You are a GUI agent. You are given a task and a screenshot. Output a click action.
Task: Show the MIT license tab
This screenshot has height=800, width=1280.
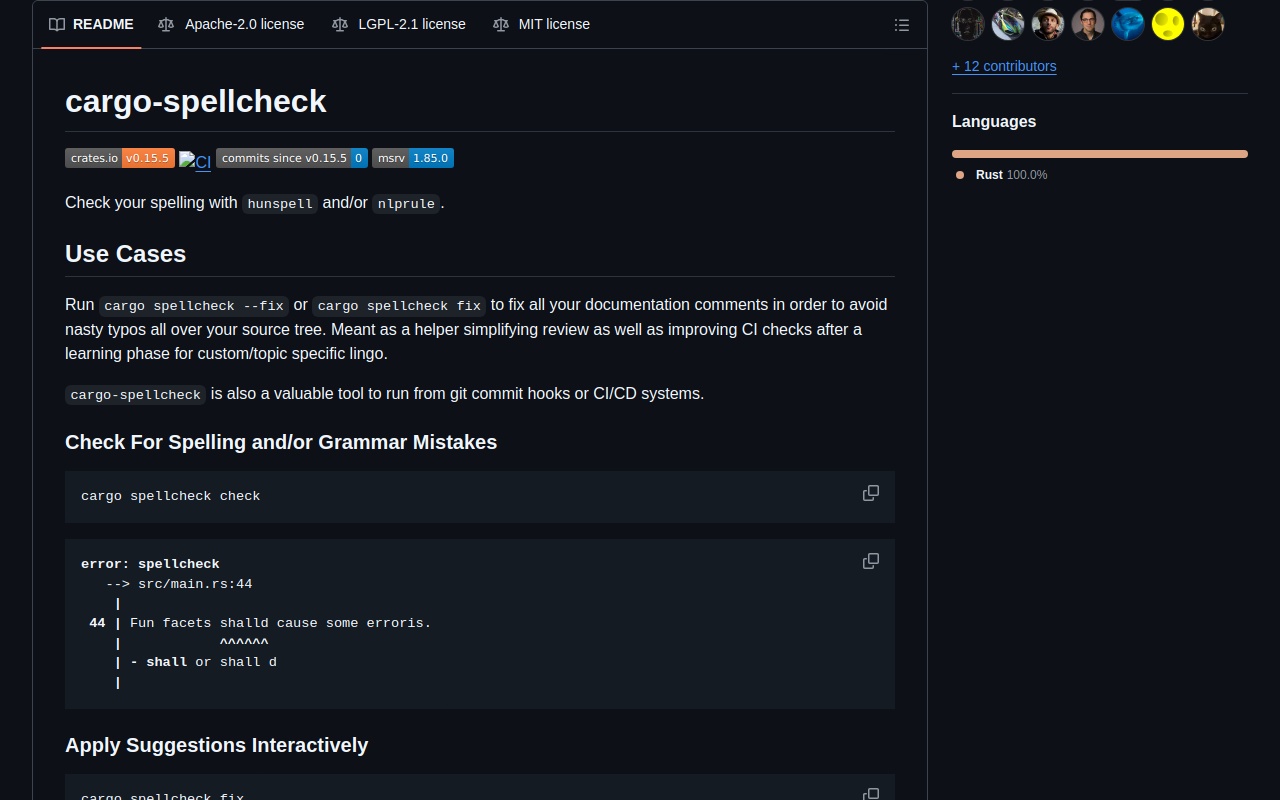coord(541,24)
